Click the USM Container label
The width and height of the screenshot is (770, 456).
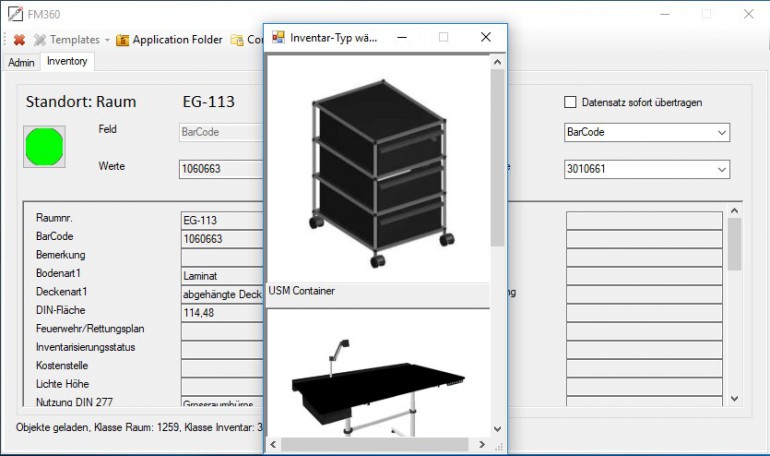[x=302, y=291]
